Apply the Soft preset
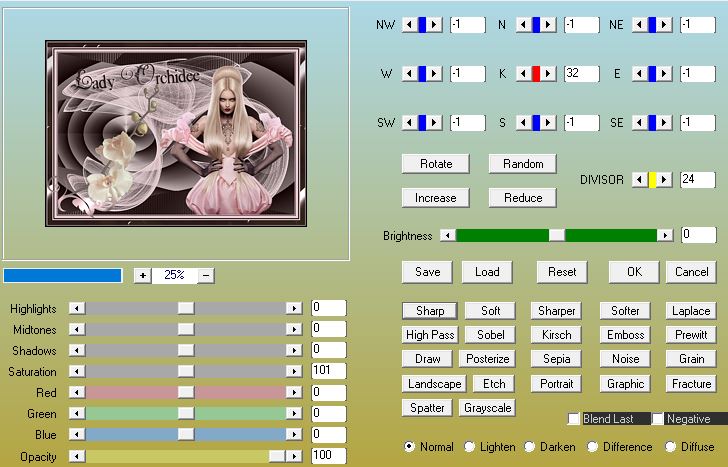Screen dimensions: 728x467 tap(490, 311)
